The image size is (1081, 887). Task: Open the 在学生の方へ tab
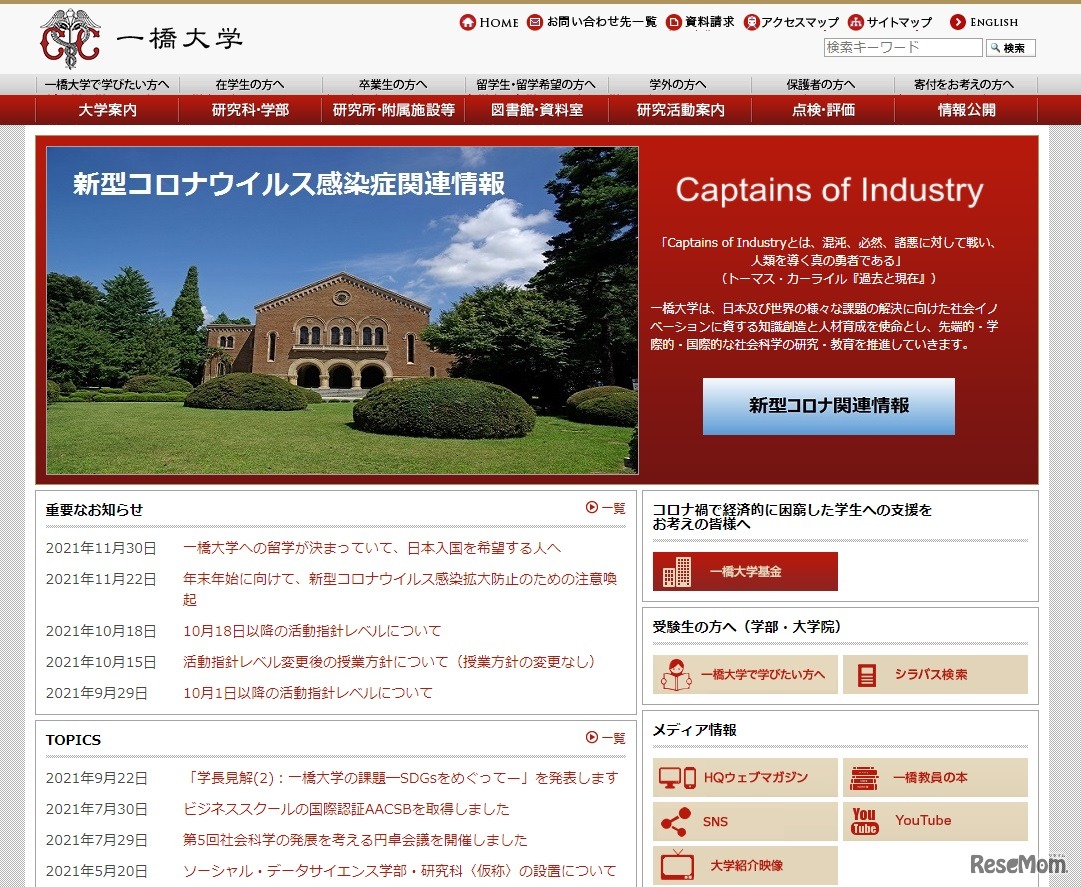(x=250, y=84)
